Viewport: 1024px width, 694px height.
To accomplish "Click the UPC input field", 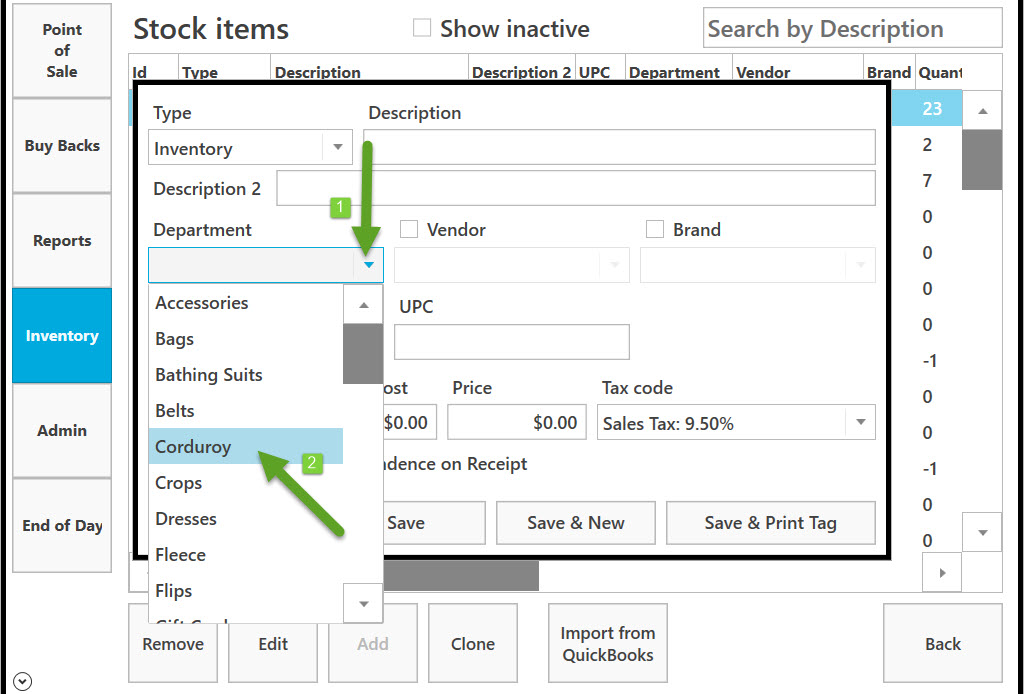I will coord(511,341).
